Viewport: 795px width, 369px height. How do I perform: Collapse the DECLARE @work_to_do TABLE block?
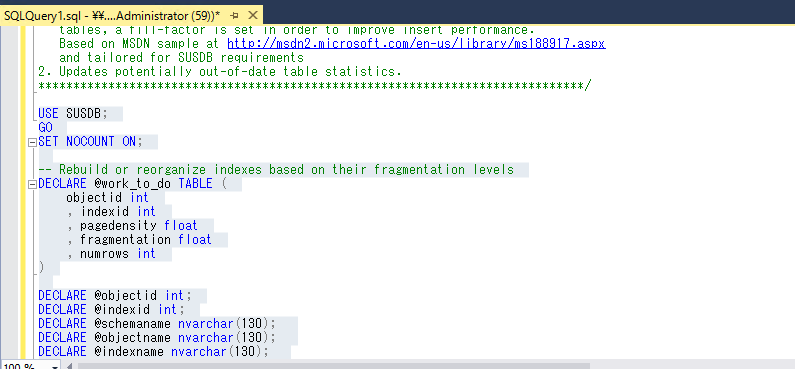(32, 184)
